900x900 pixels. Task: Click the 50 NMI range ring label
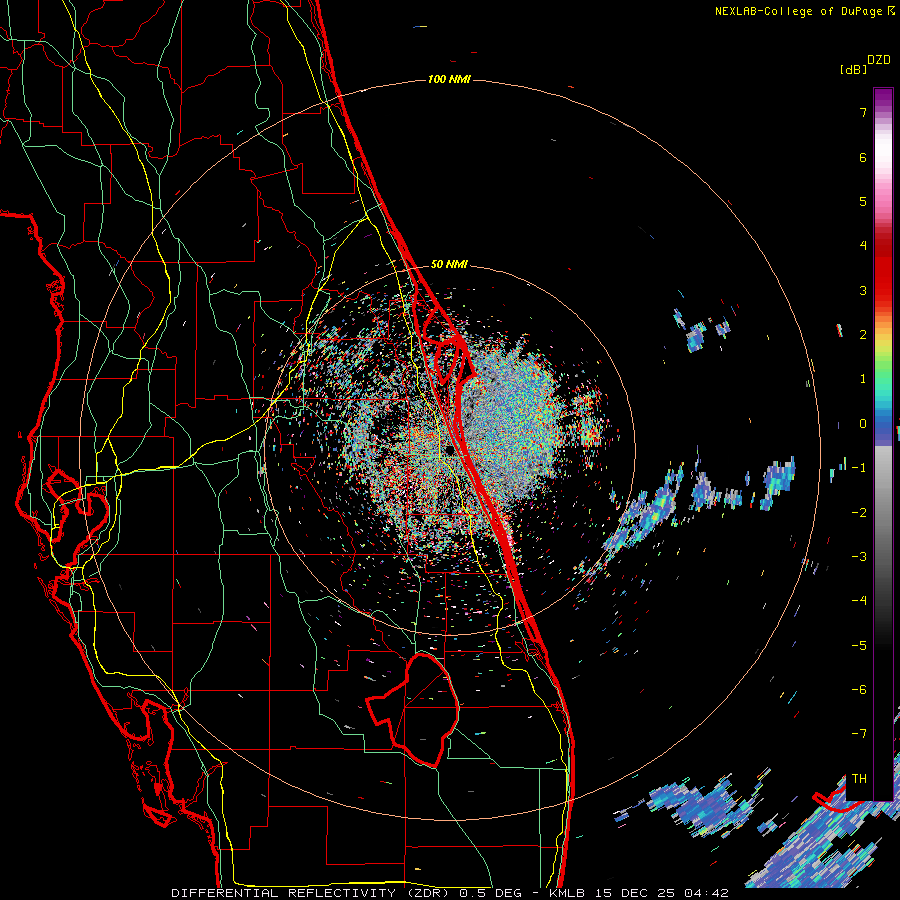449,264
